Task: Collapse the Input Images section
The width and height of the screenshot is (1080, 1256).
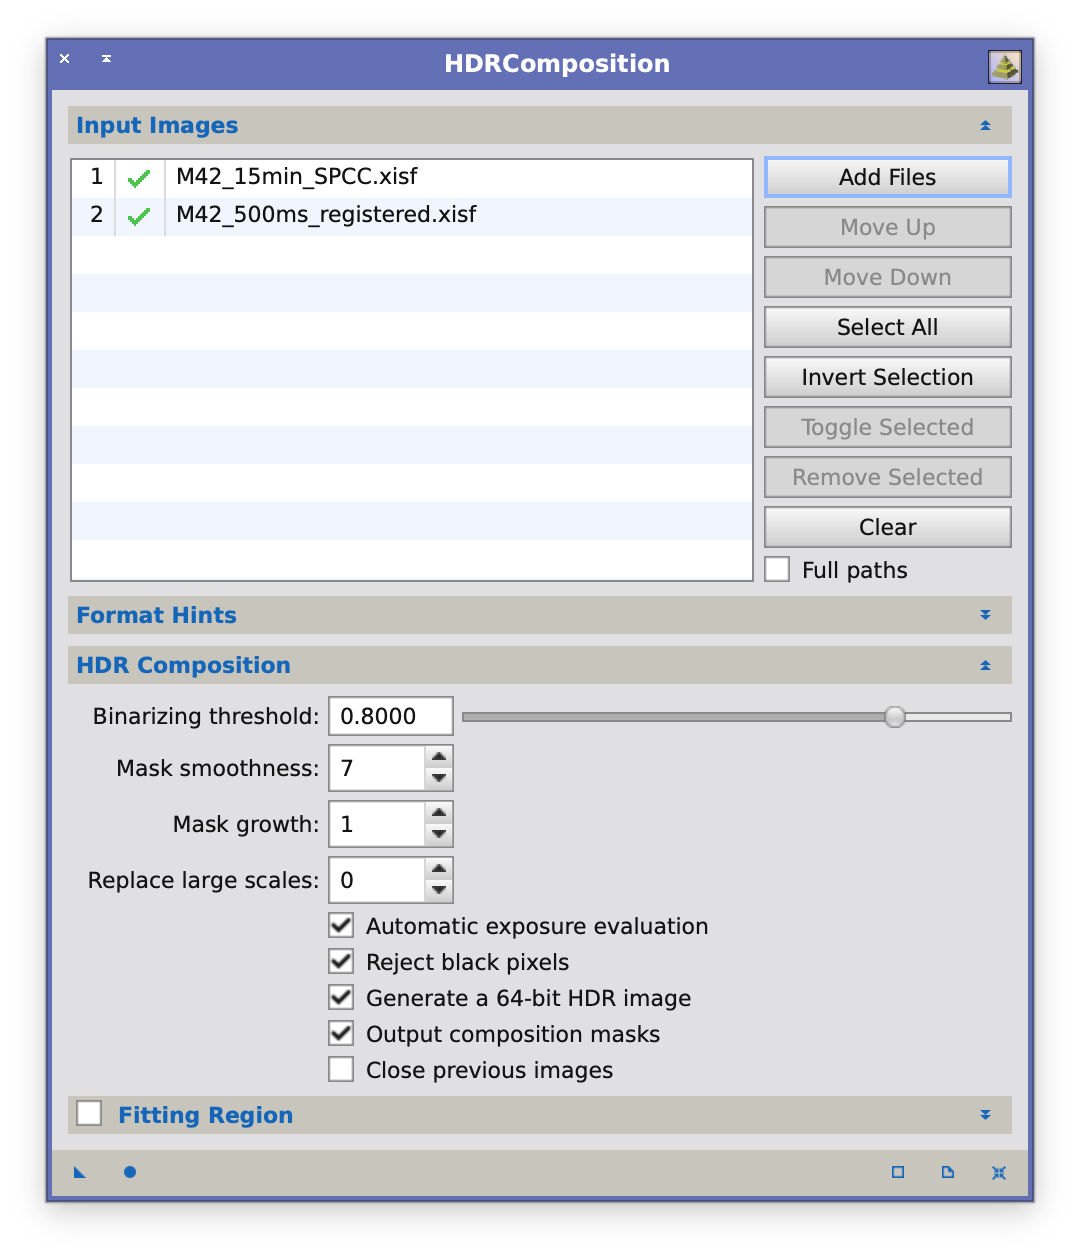Action: (x=985, y=125)
